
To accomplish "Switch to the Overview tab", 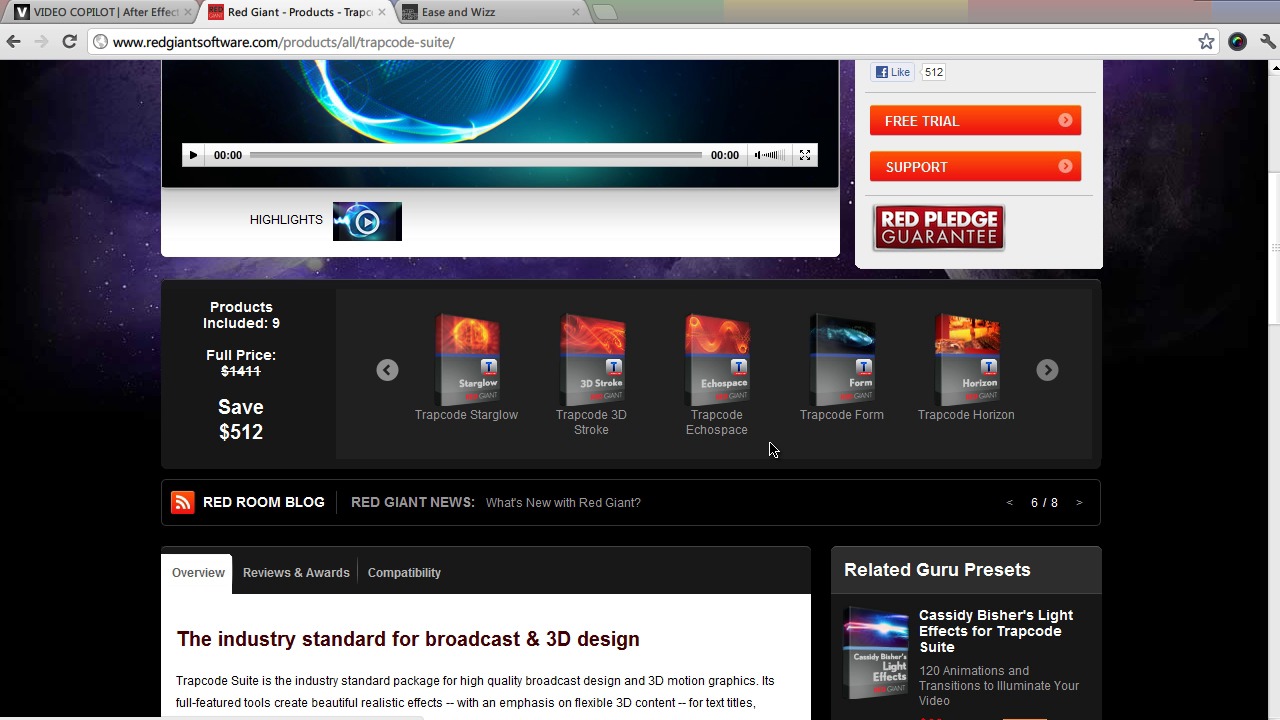I will point(198,573).
